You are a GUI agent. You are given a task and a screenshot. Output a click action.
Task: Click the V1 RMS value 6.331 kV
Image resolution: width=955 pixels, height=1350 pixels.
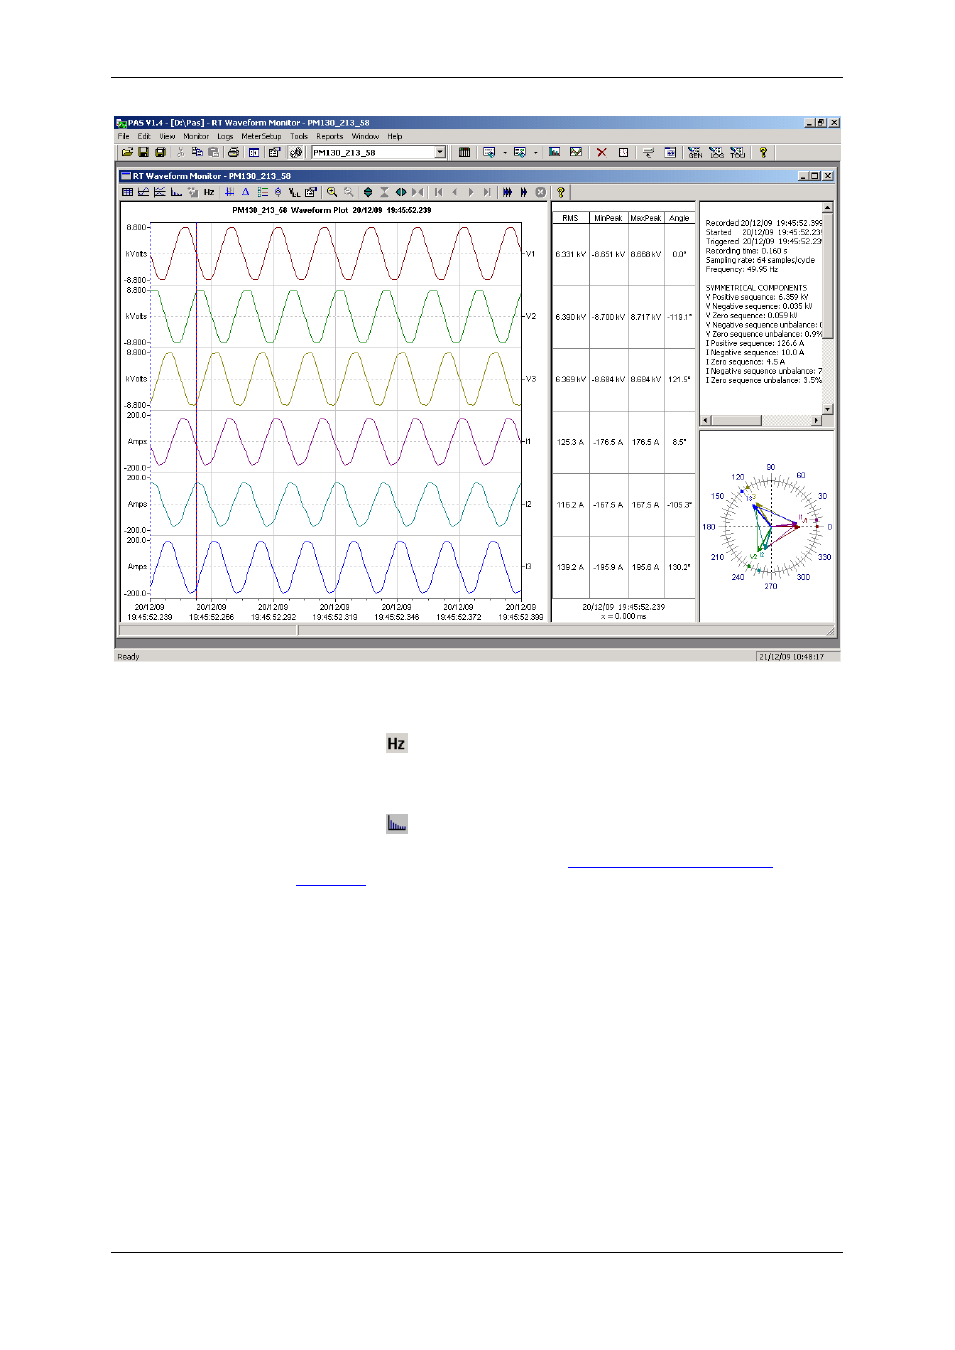pyautogui.click(x=570, y=254)
